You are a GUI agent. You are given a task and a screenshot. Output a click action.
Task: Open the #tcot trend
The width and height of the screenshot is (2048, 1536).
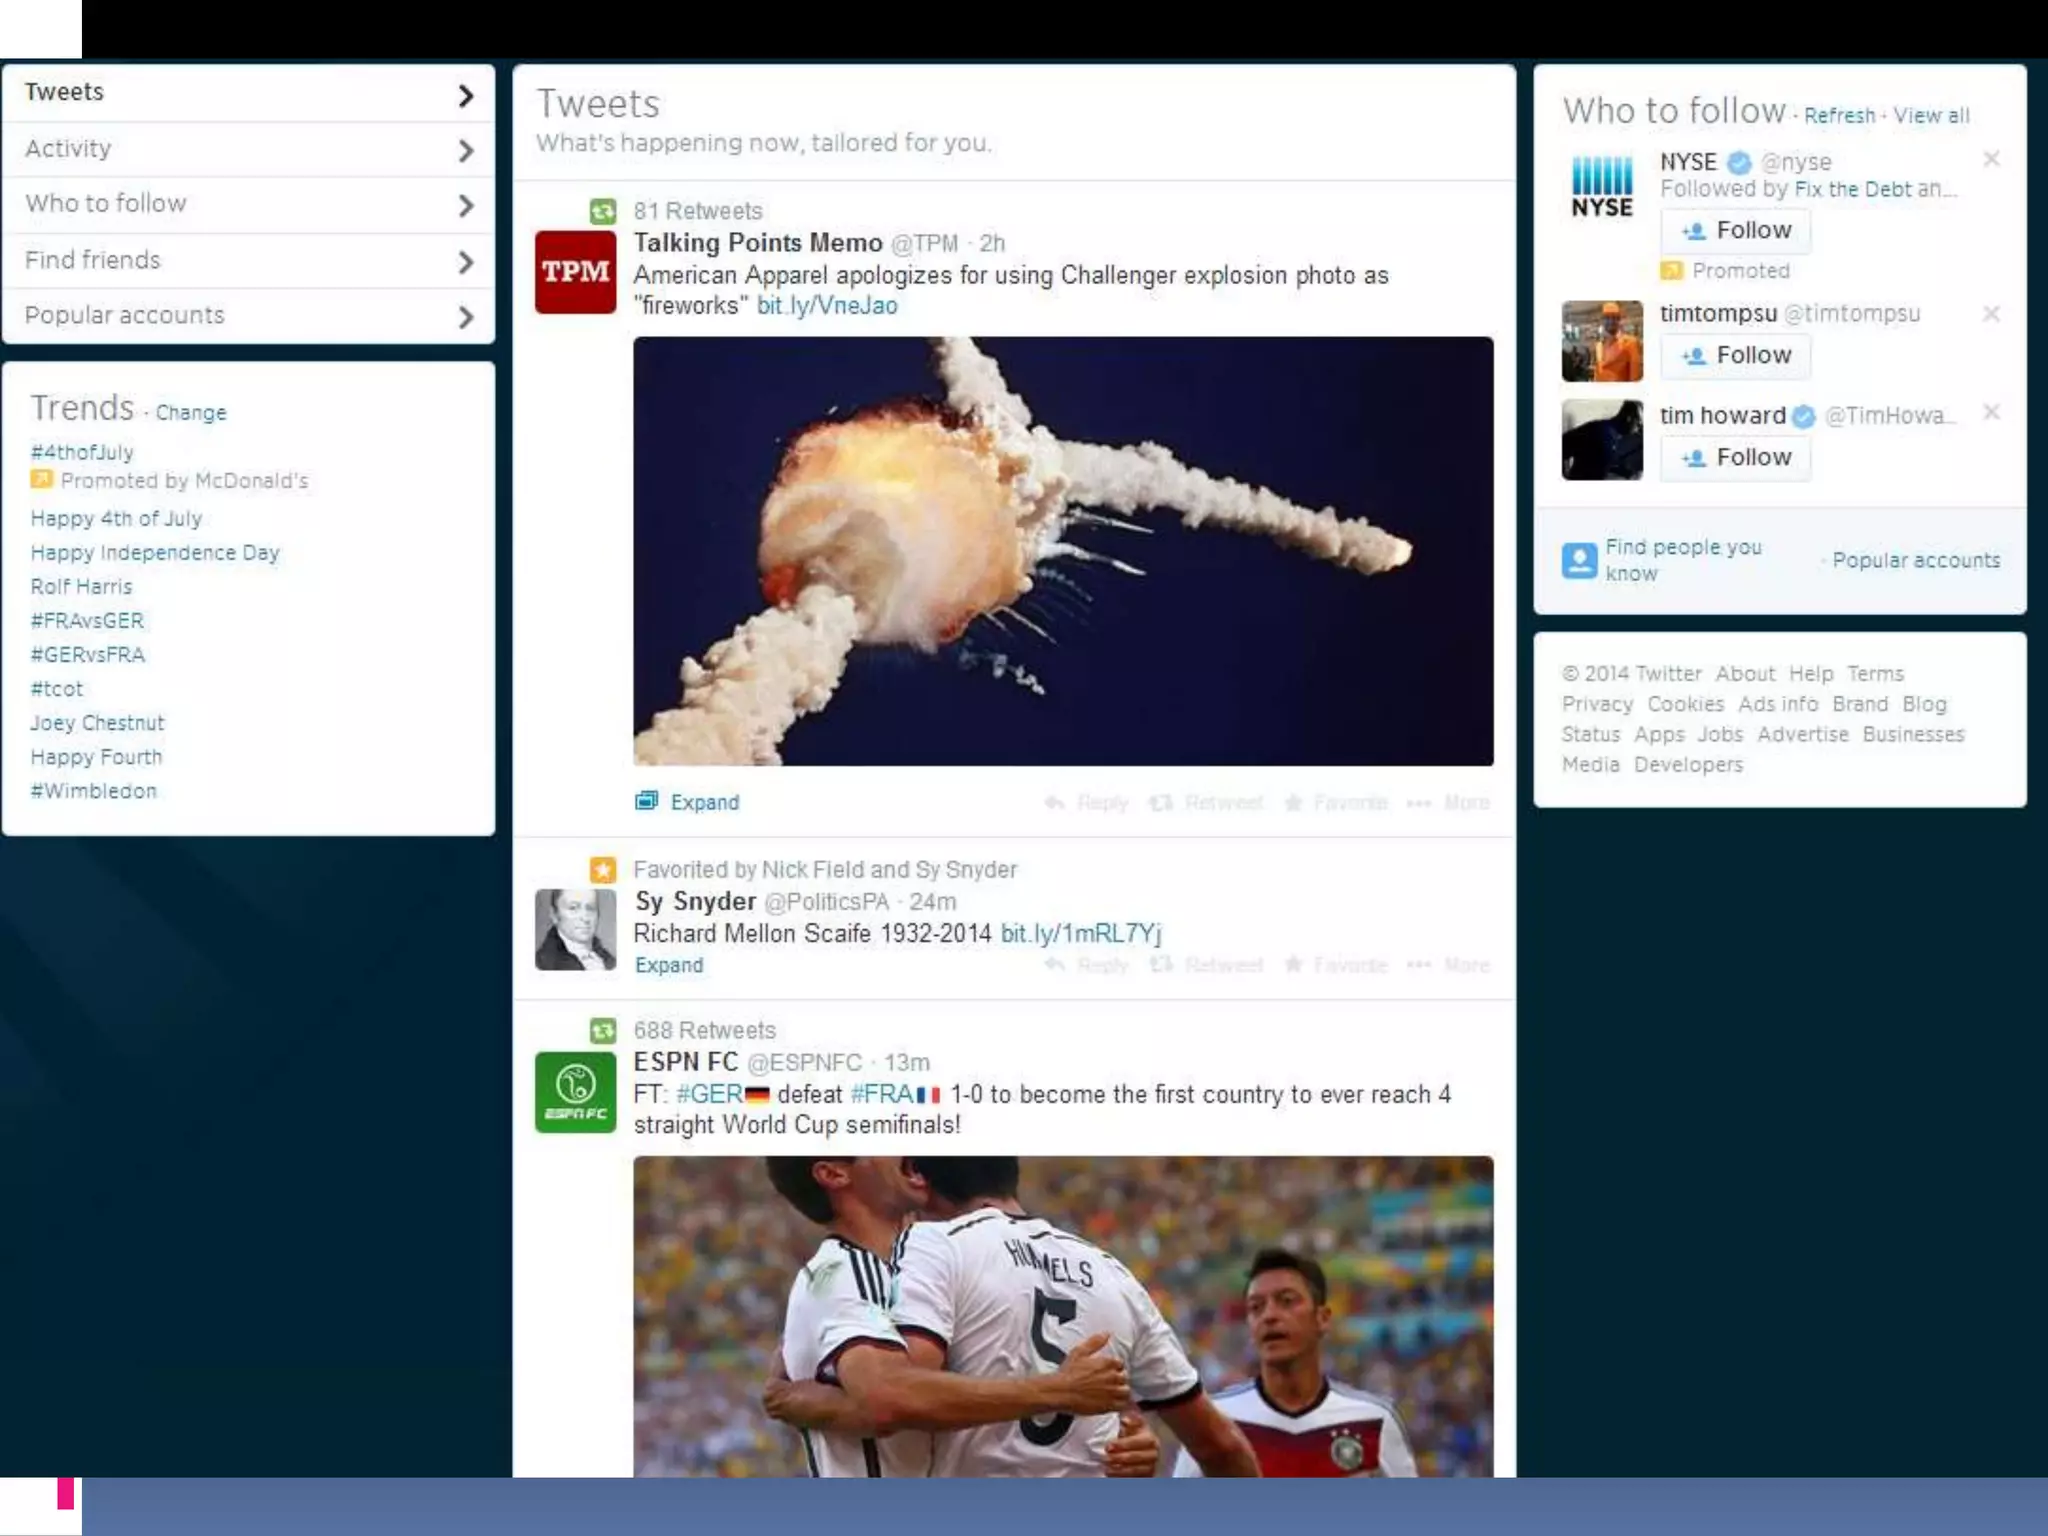click(x=57, y=688)
